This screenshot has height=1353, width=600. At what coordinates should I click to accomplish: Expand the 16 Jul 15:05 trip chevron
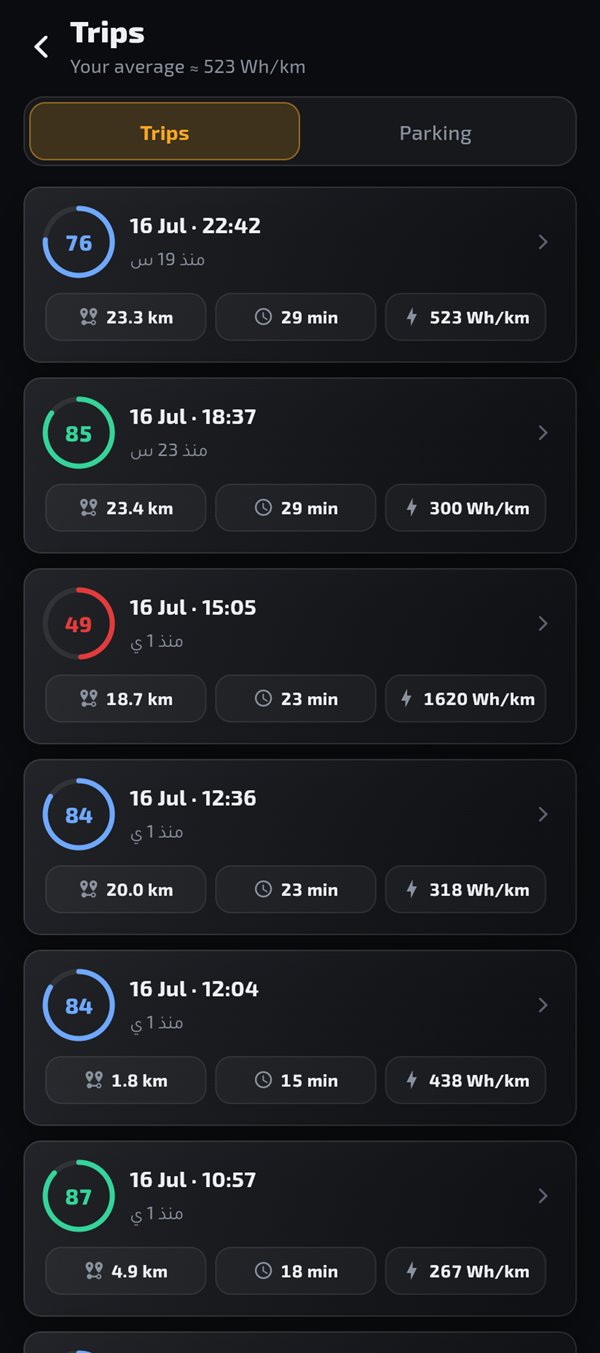pos(543,624)
